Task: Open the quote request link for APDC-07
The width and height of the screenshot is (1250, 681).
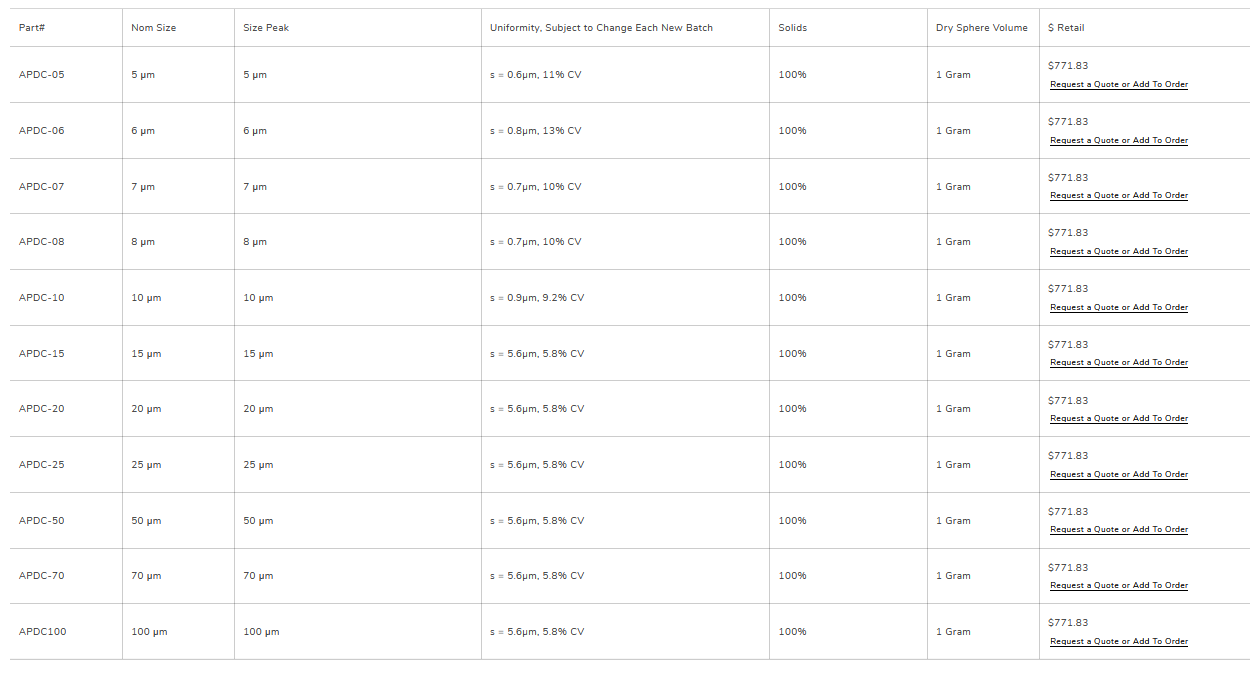Action: pos(1118,196)
